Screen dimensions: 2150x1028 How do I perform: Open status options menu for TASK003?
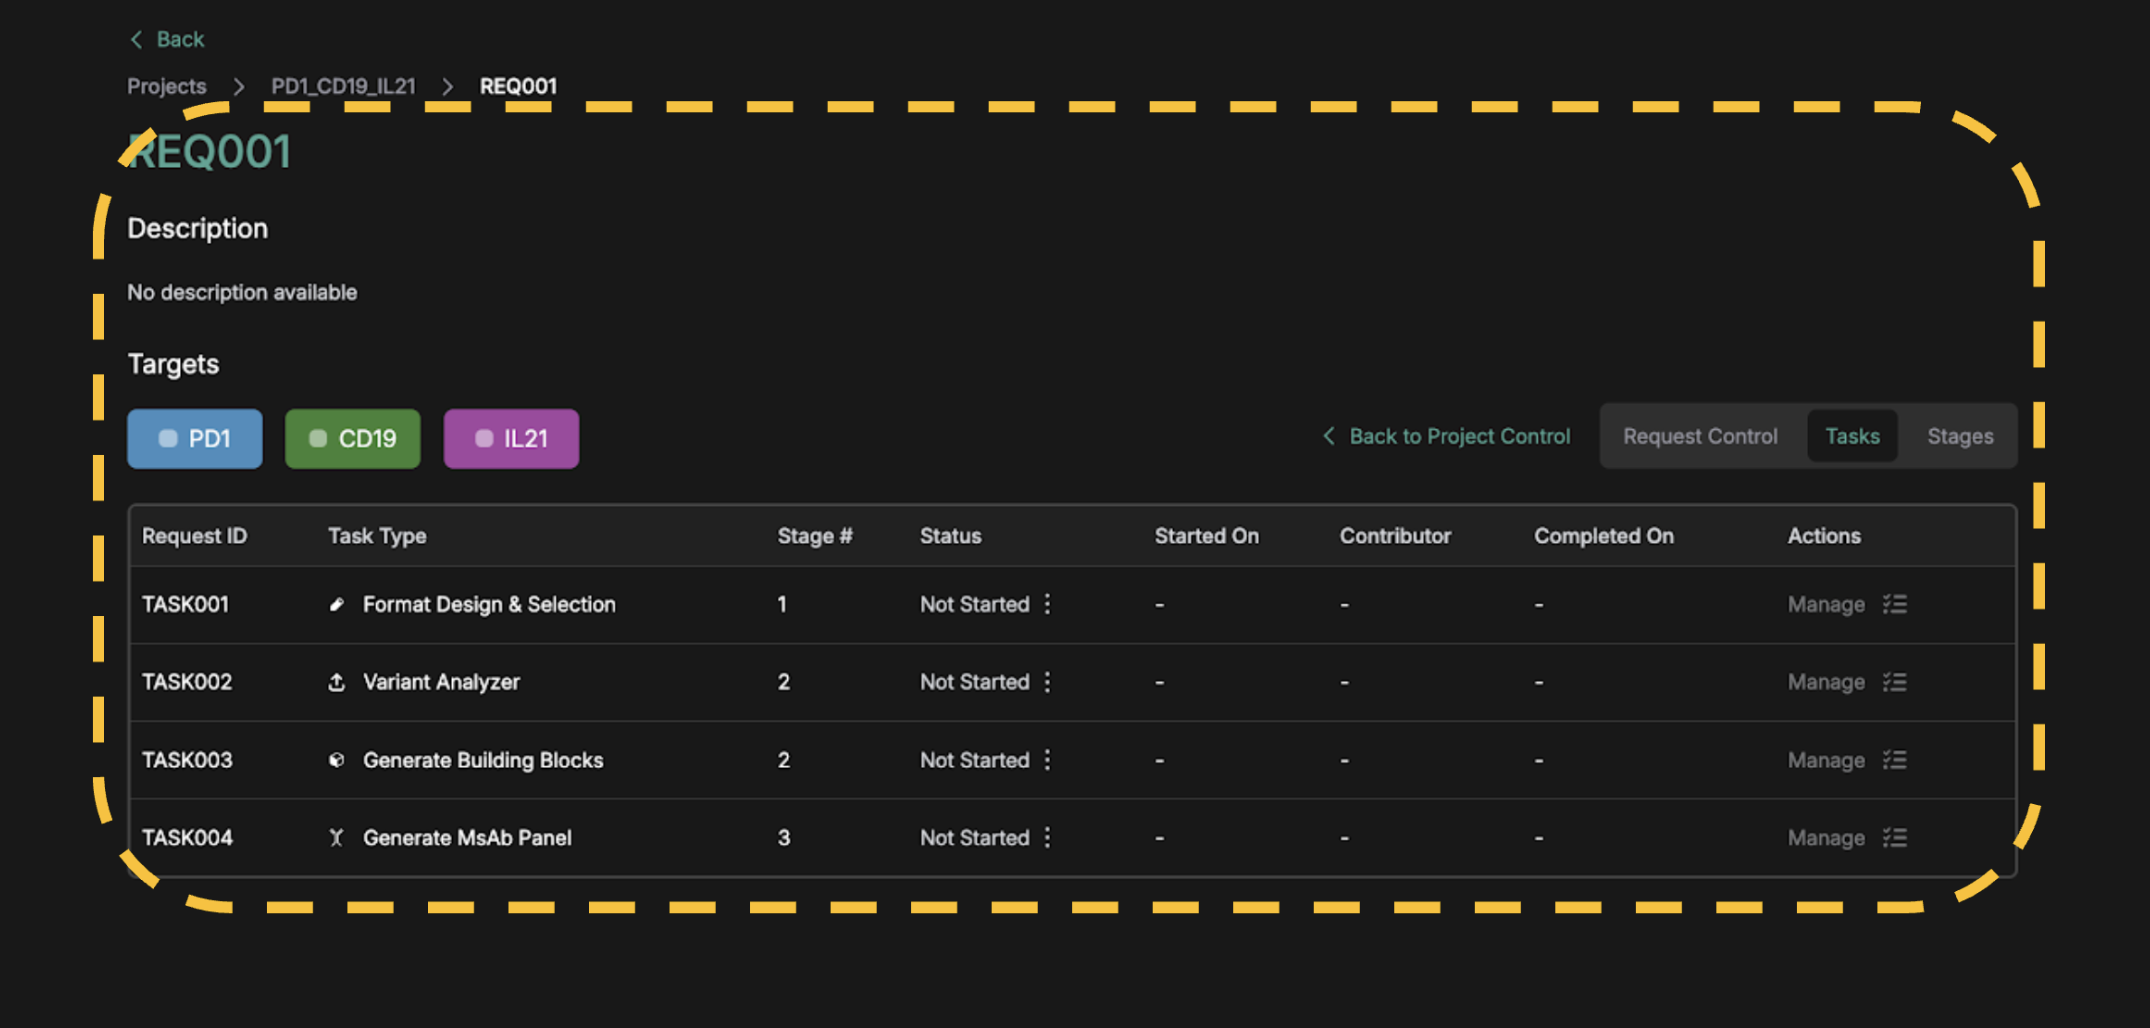pyautogui.click(x=1047, y=760)
